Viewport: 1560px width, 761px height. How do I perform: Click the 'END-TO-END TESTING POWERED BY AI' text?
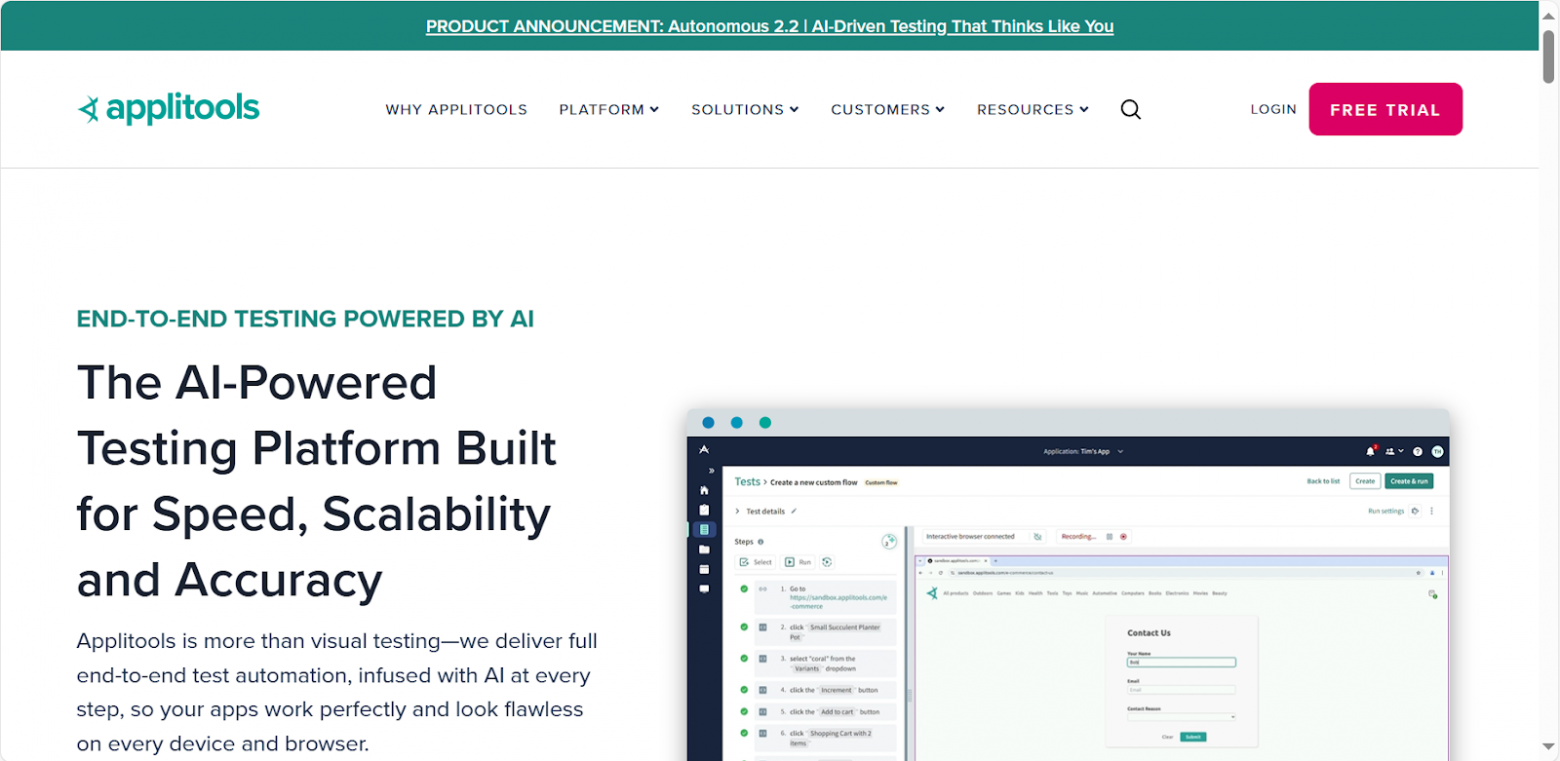coord(305,319)
